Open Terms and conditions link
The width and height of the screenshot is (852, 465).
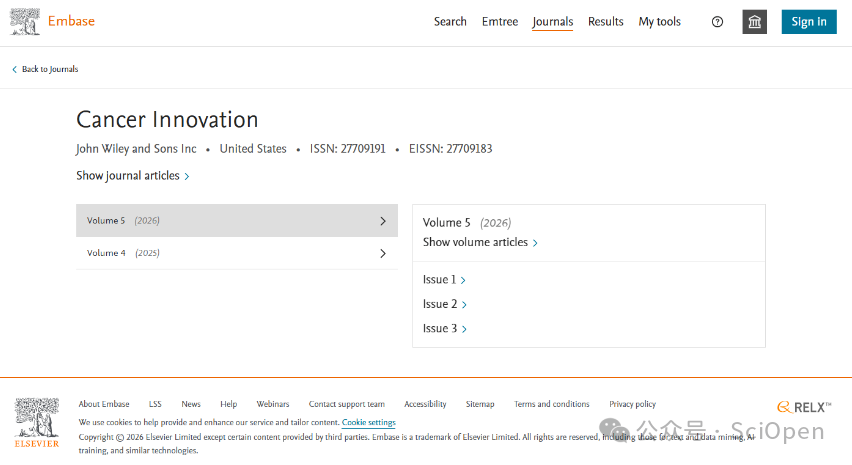point(552,404)
